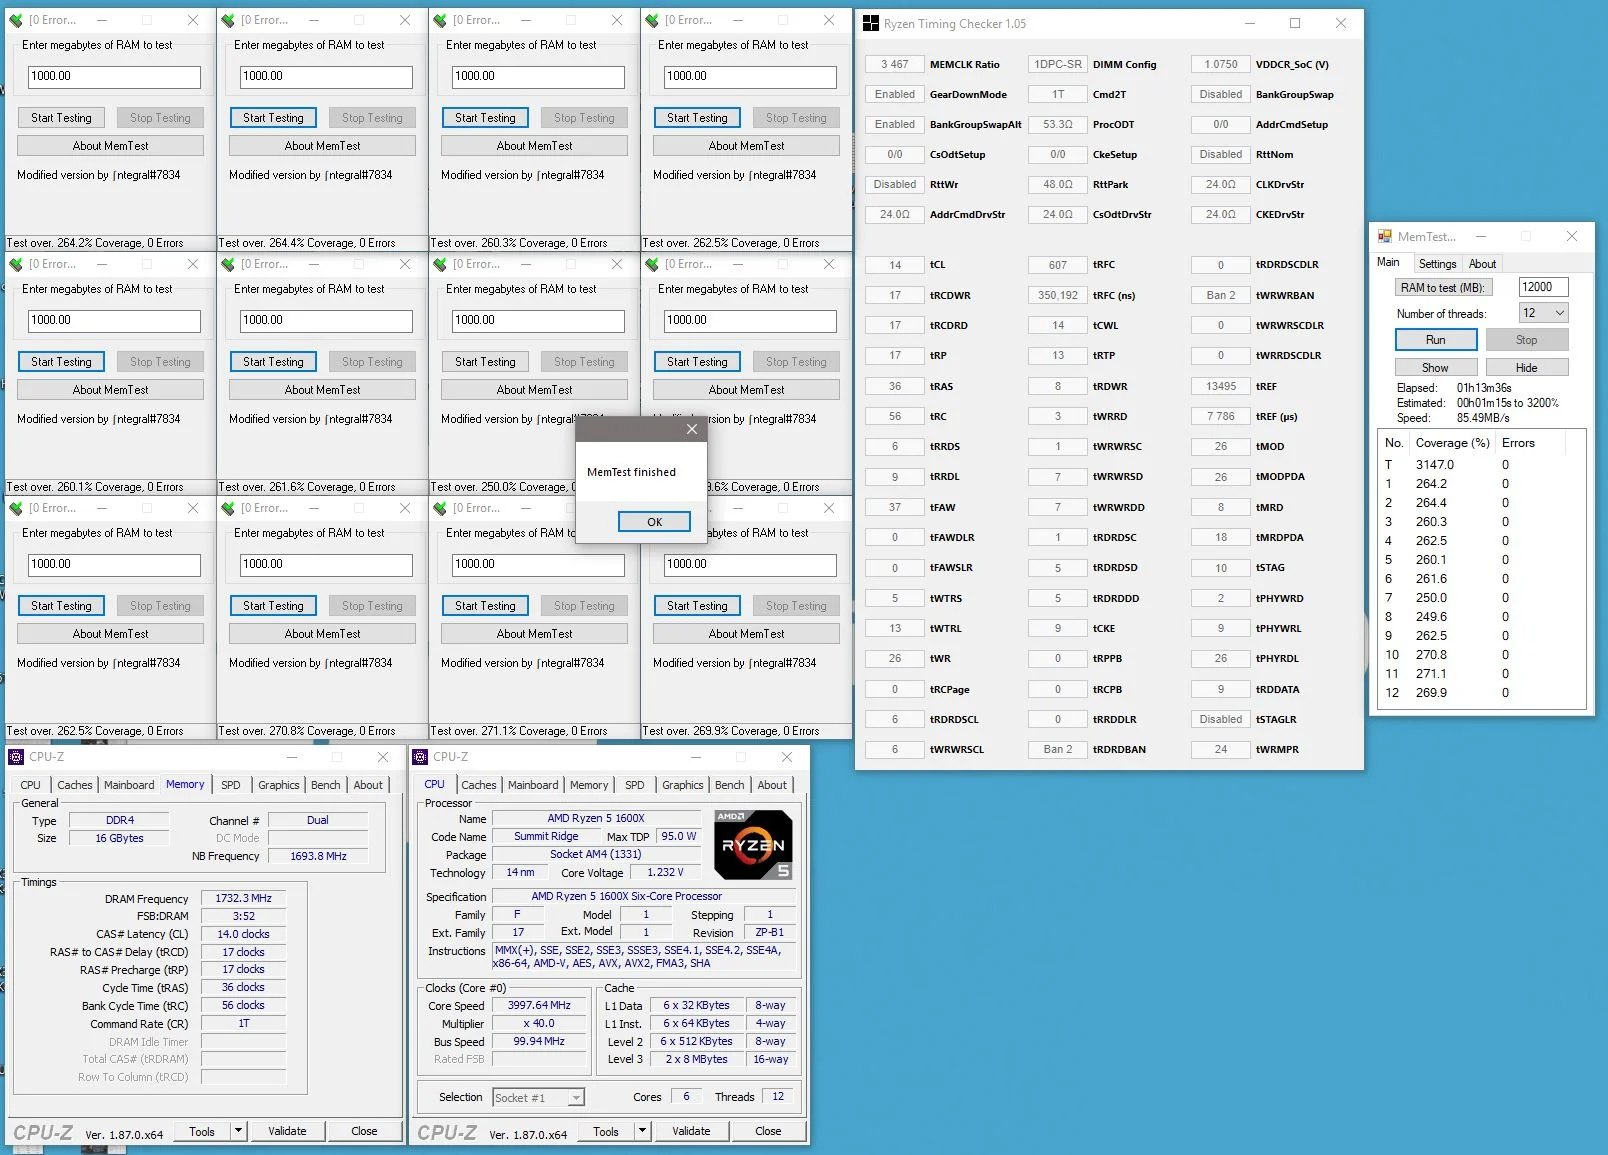Viewport: 1608px width, 1155px height.
Task: Click the Coverage (%) column header
Action: click(1452, 443)
